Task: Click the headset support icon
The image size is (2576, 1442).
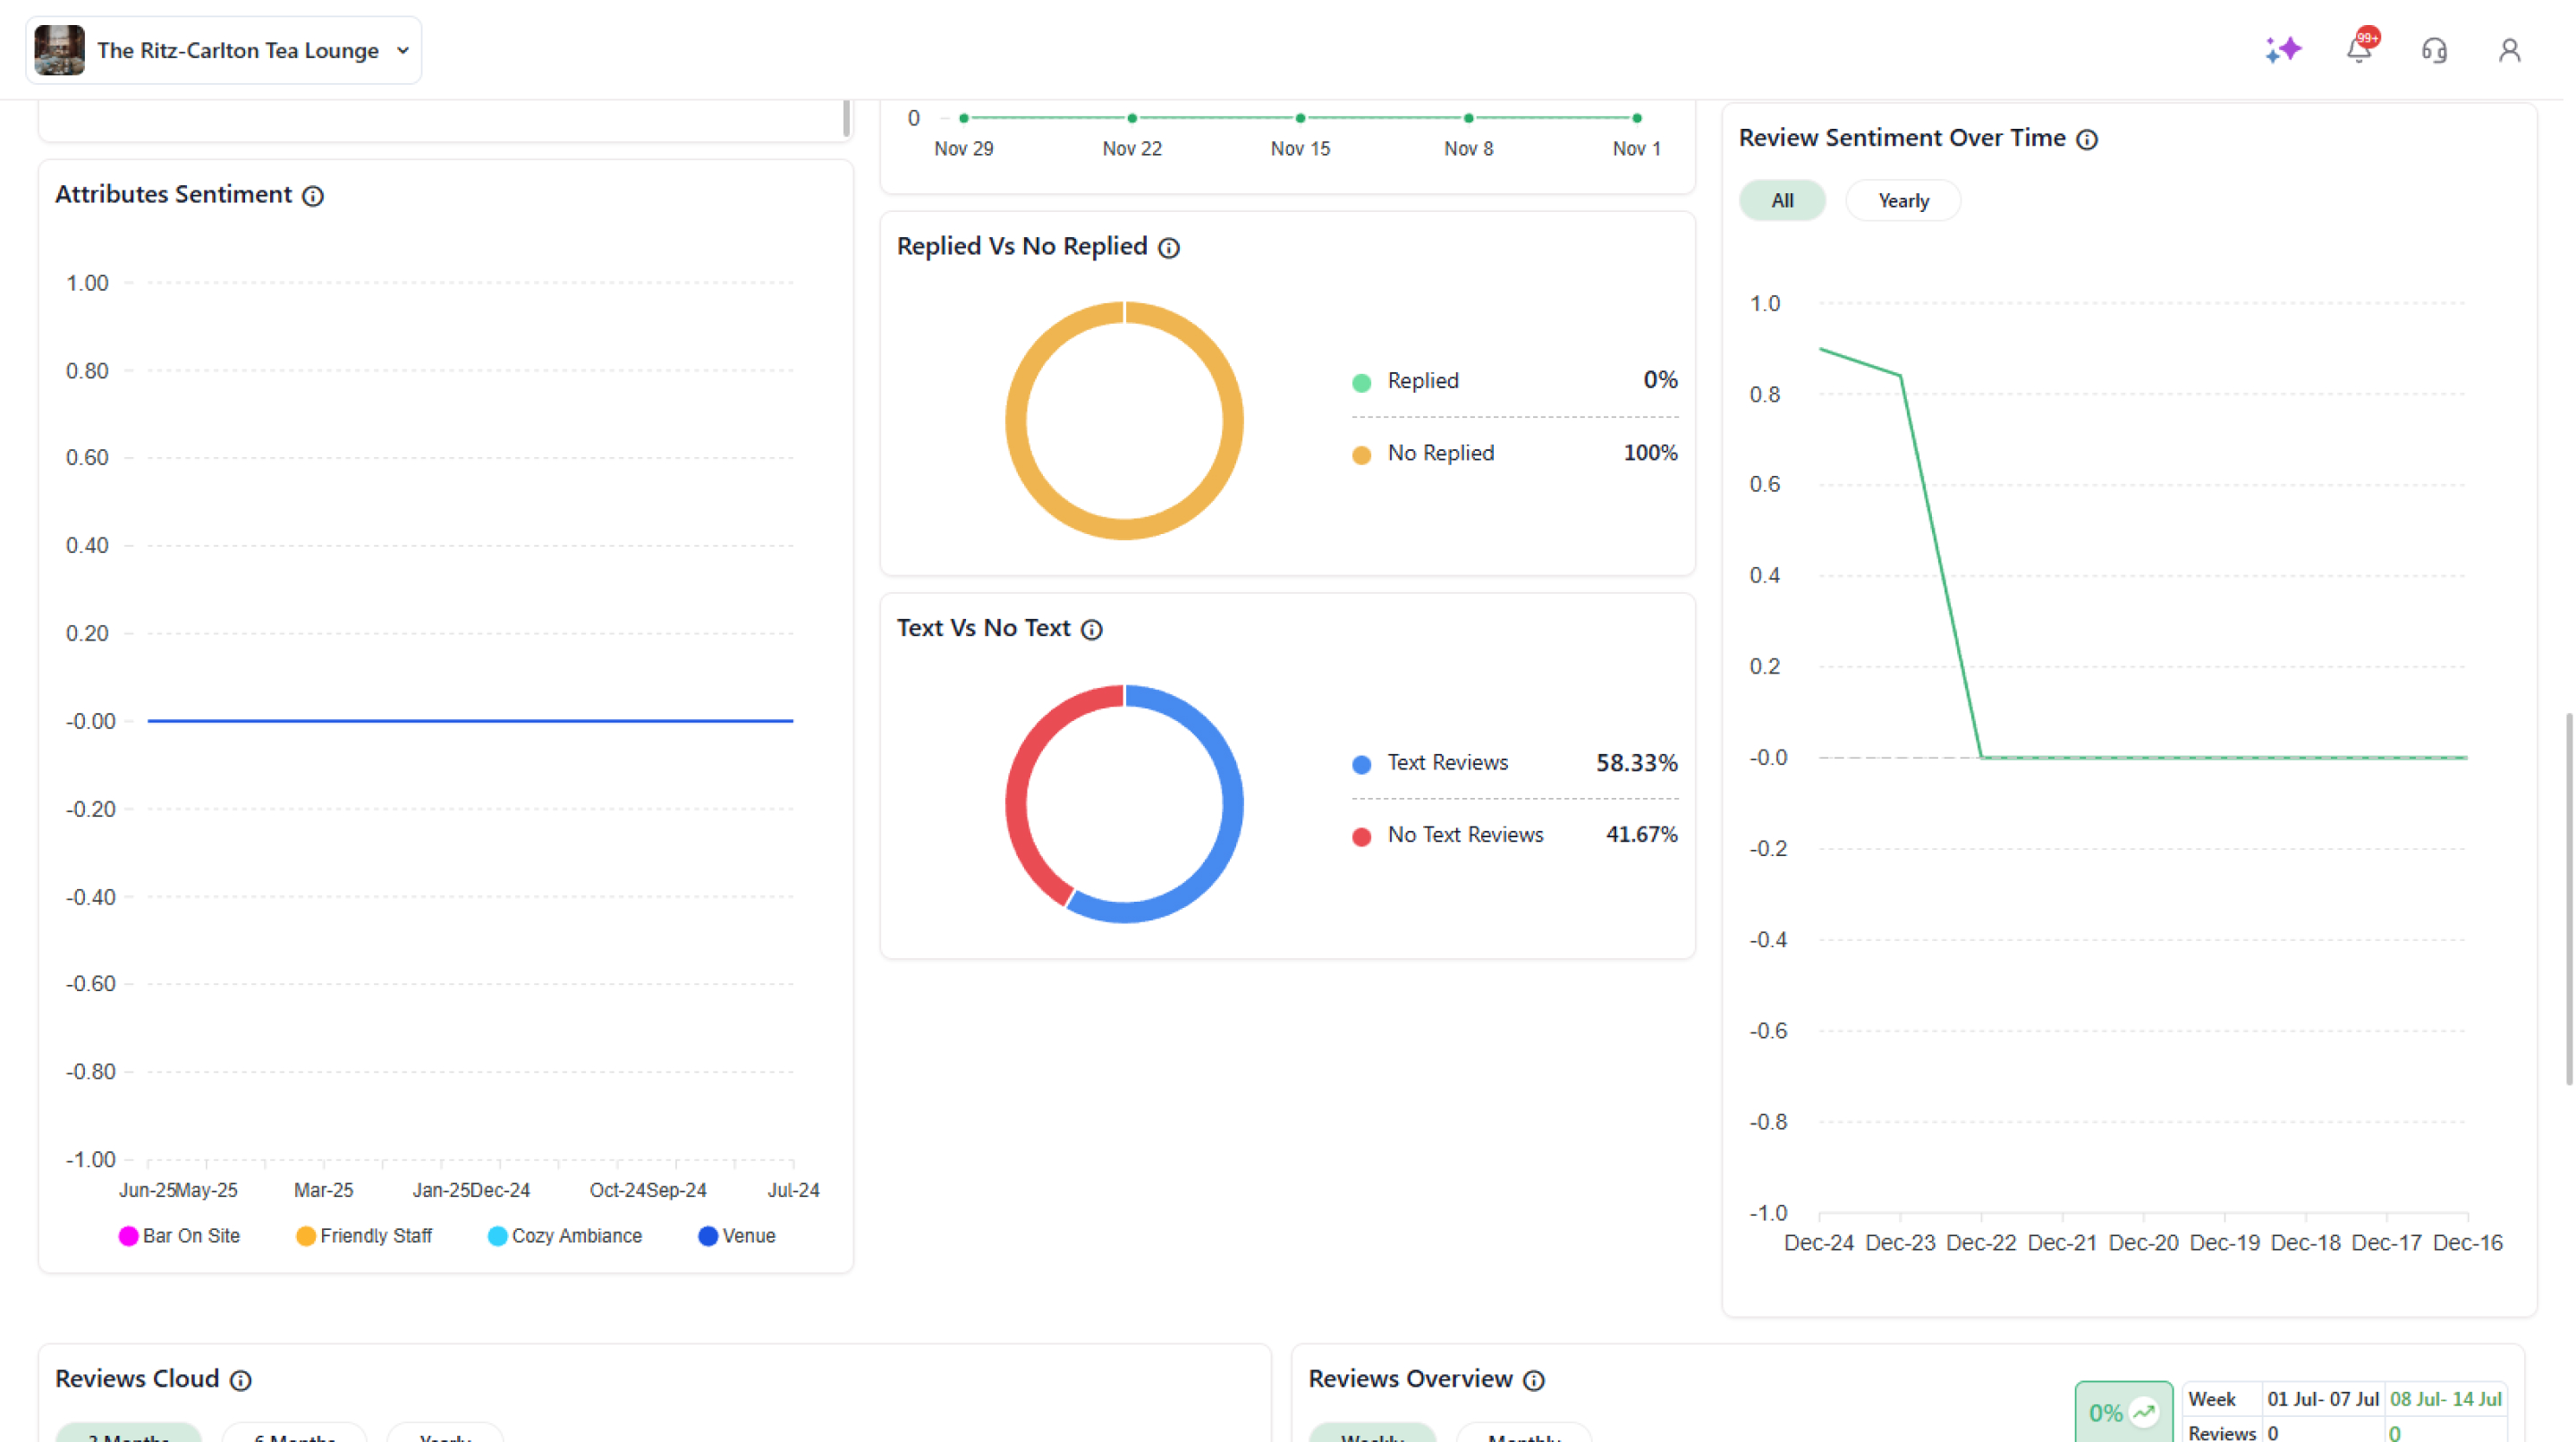Action: 2434,50
